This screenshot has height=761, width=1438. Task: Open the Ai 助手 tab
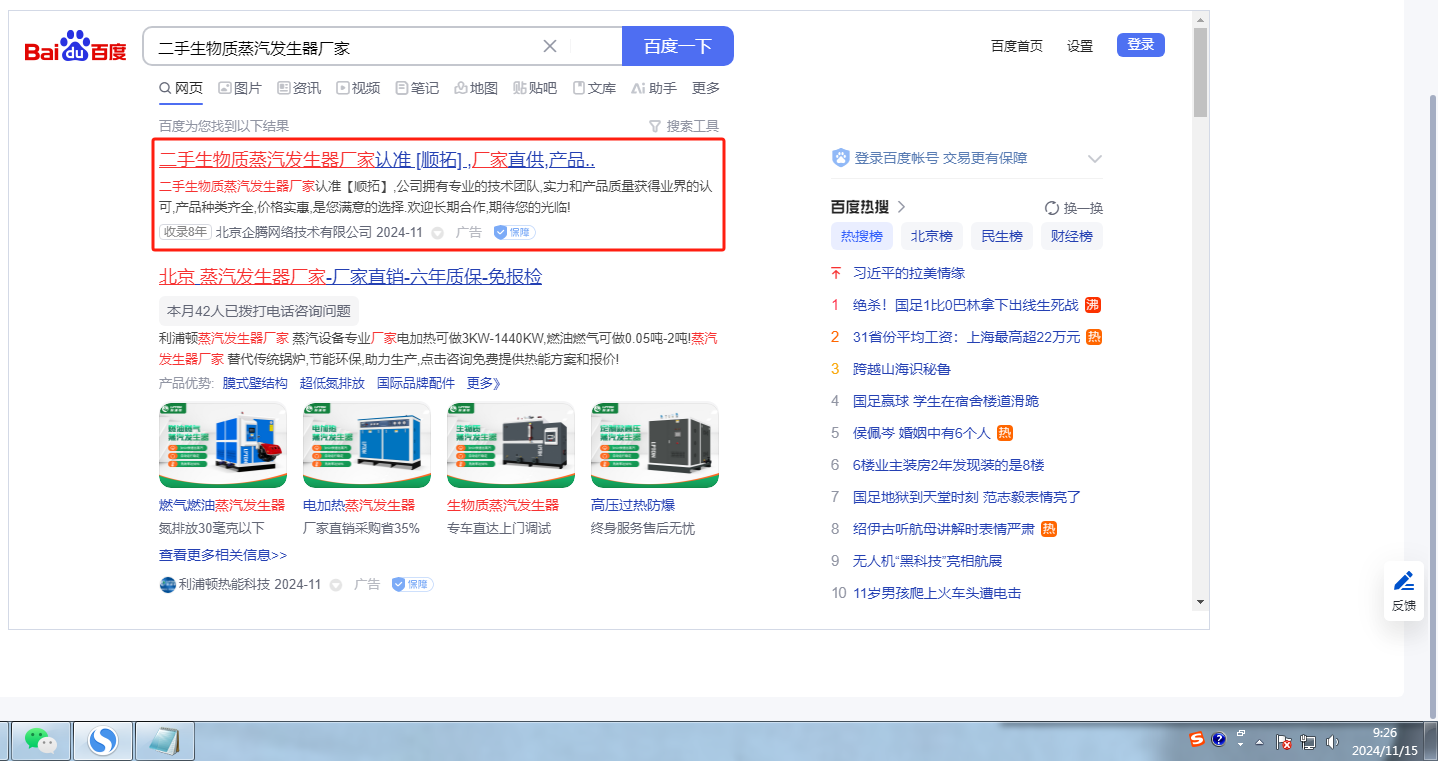pos(654,88)
